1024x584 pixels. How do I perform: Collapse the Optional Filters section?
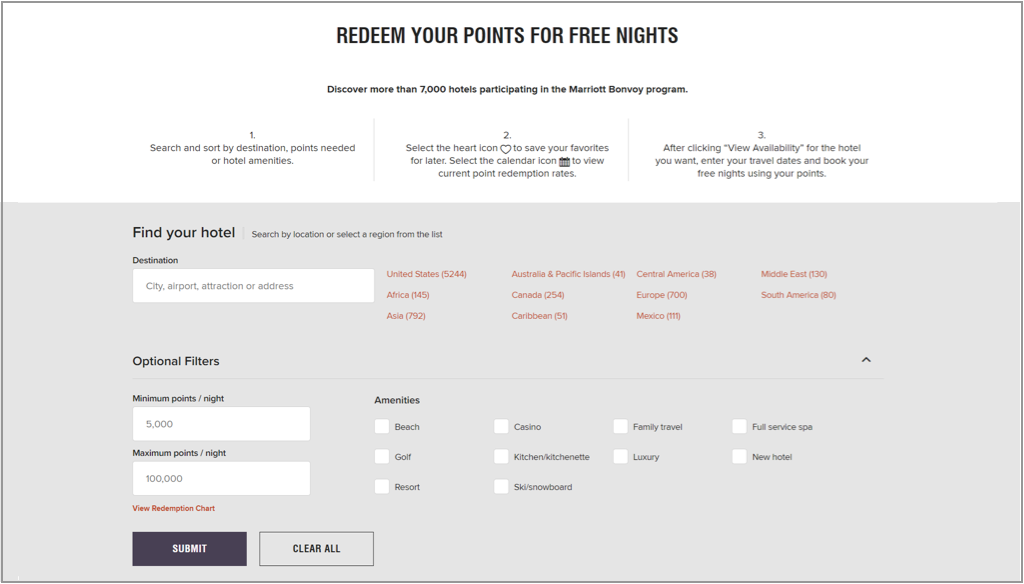point(866,360)
